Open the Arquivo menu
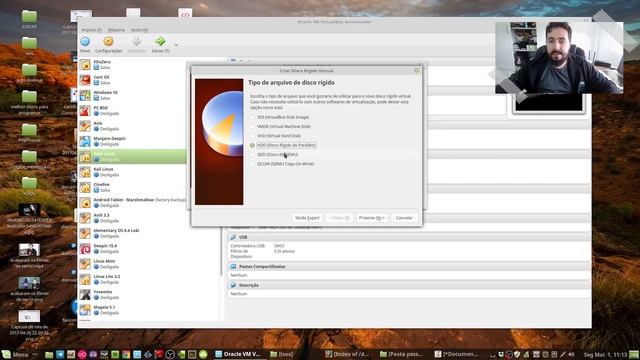640x360 pixels. click(x=91, y=30)
